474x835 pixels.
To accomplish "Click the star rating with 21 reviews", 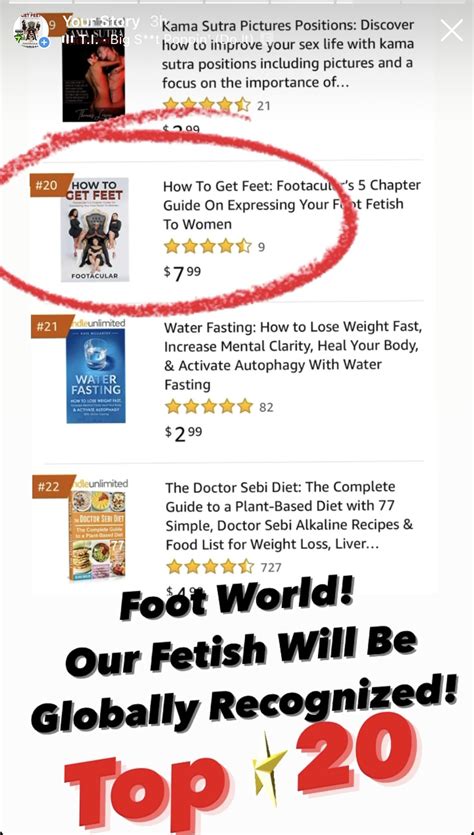I will click(x=217, y=105).
